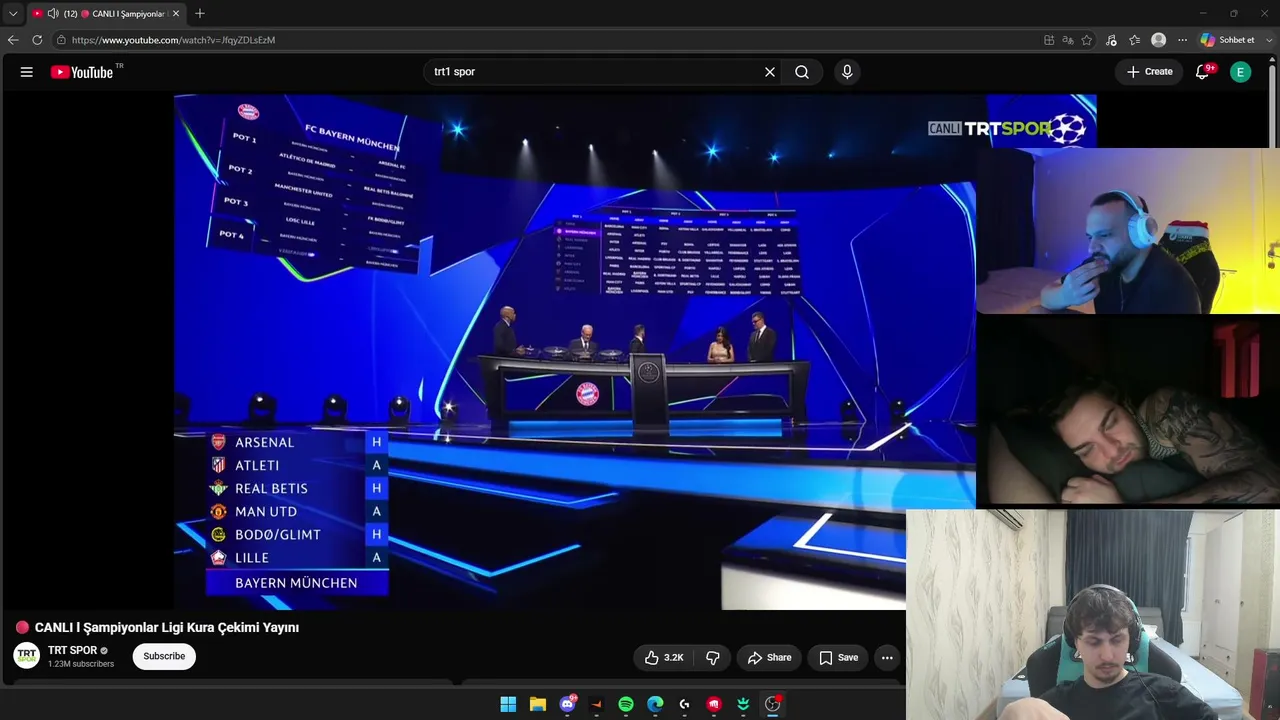Reload the current page
This screenshot has width=1280, height=720.
click(37, 40)
